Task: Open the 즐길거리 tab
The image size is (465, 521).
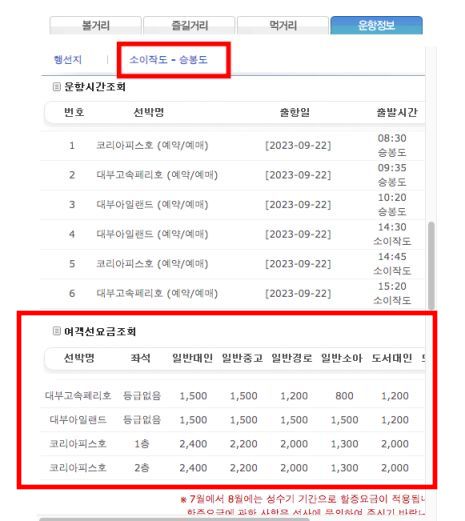Action: (189, 25)
